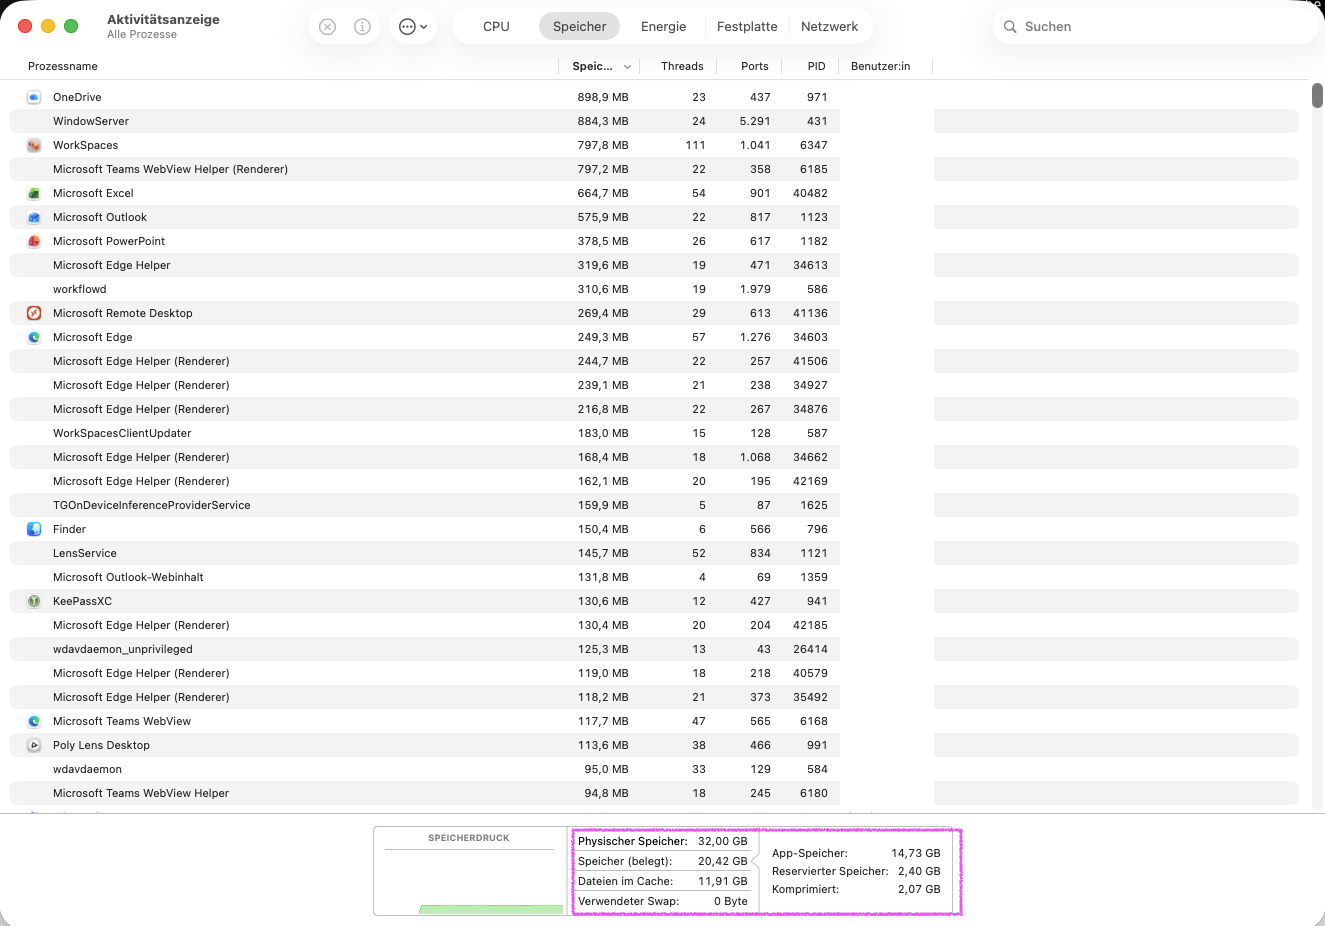Sort by the PID column header

tap(817, 66)
